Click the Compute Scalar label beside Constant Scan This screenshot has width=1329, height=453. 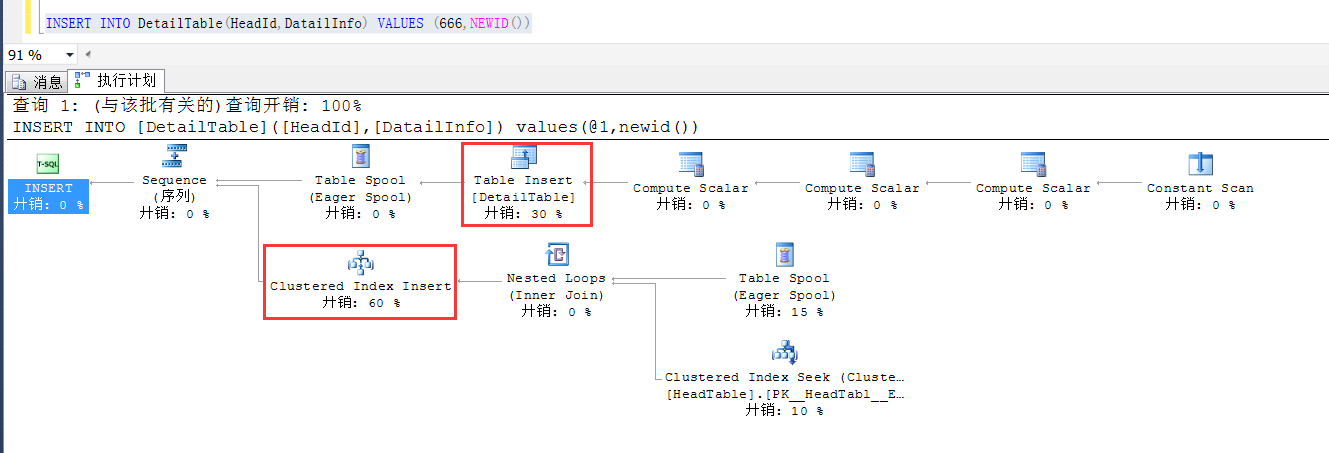coord(1033,188)
